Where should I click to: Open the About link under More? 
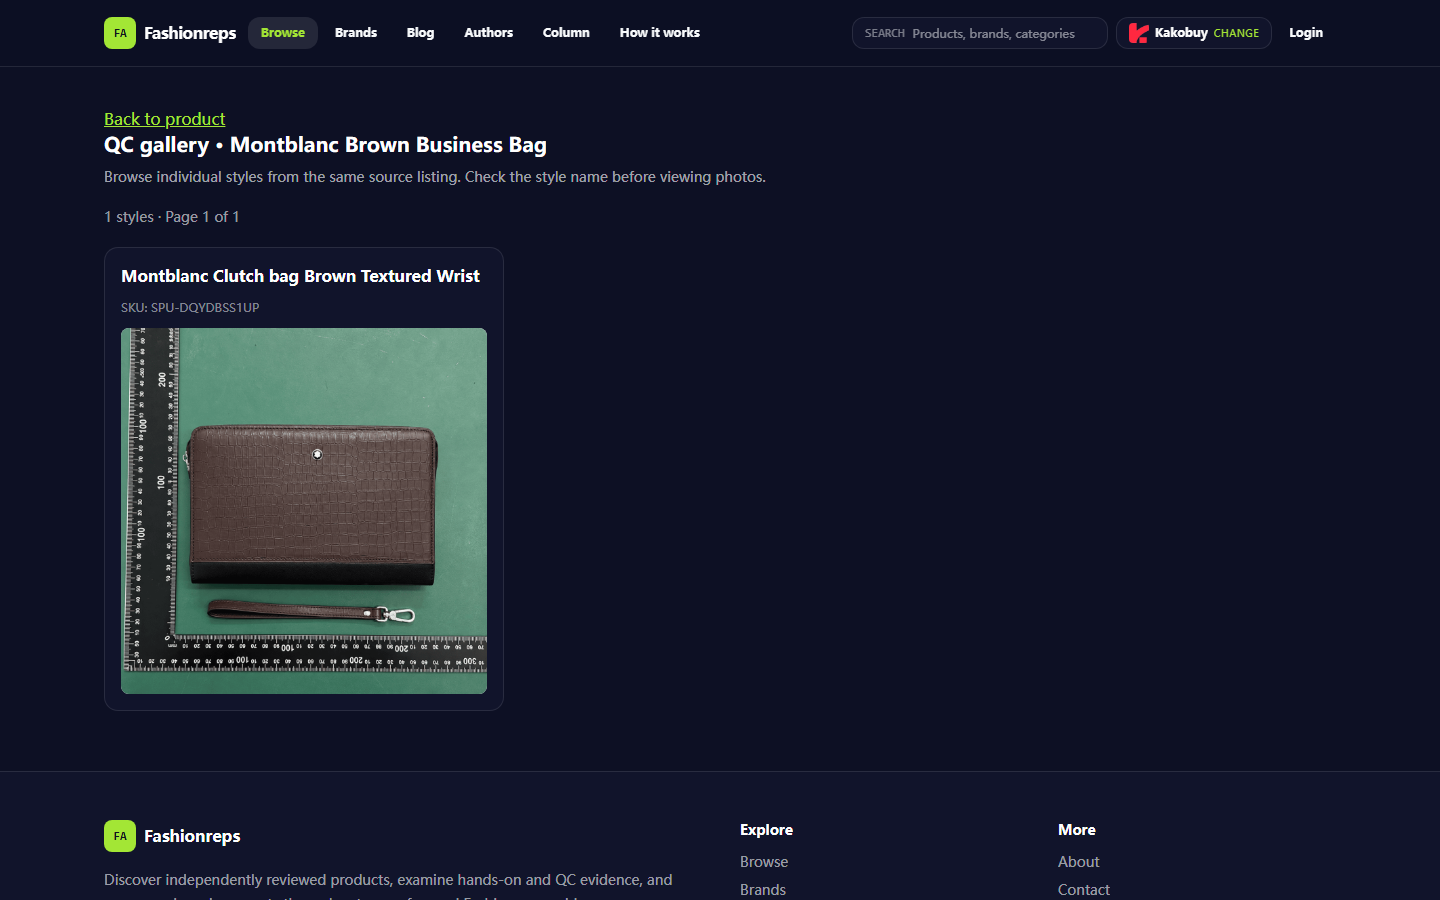coord(1079,862)
